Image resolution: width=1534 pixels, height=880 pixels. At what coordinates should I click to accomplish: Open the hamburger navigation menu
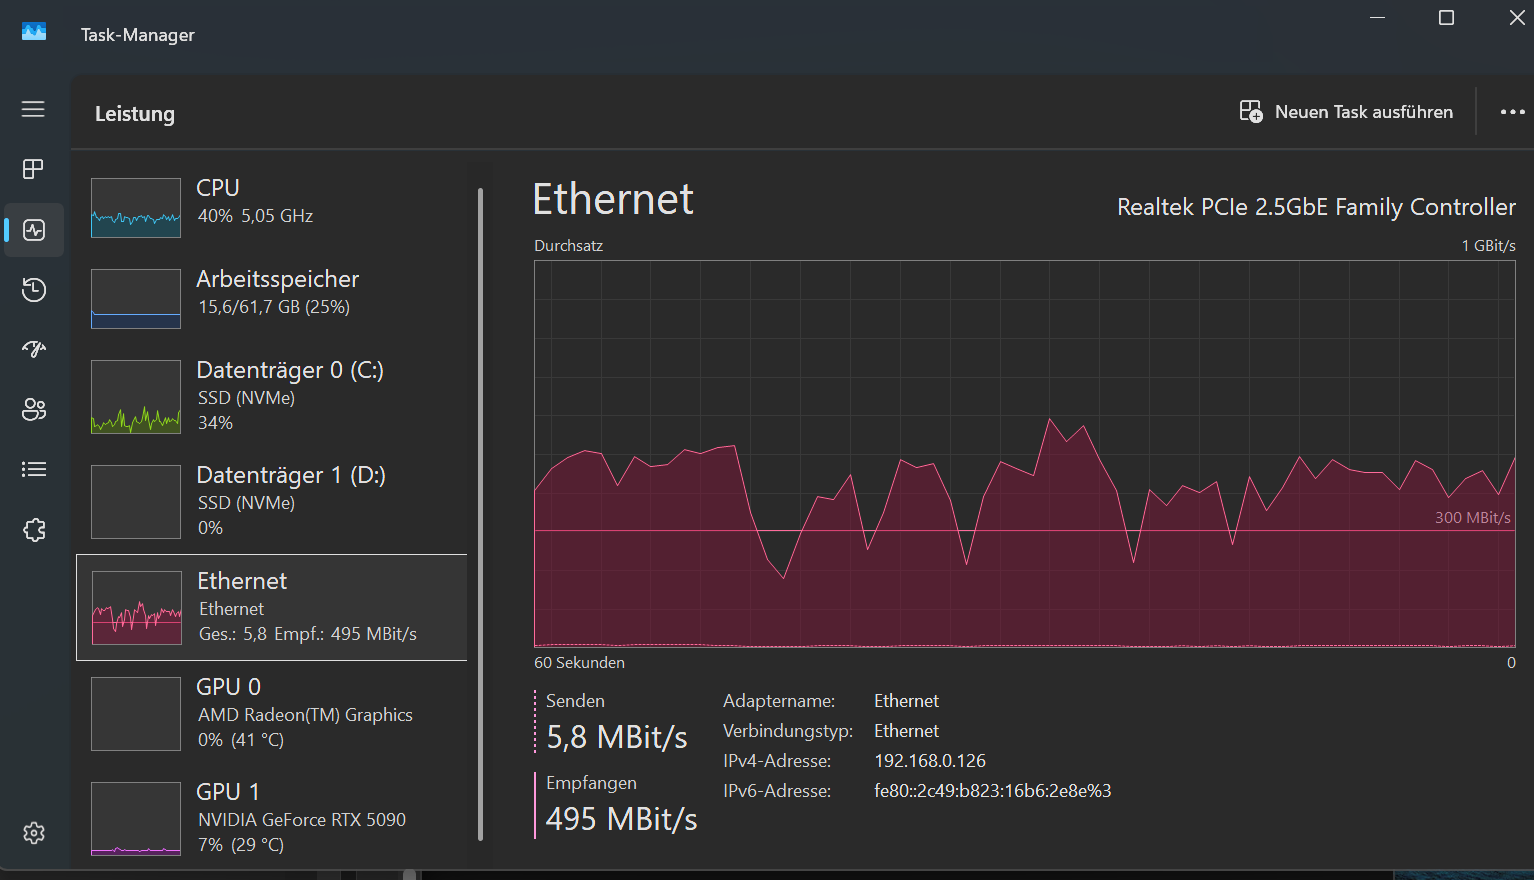(33, 109)
